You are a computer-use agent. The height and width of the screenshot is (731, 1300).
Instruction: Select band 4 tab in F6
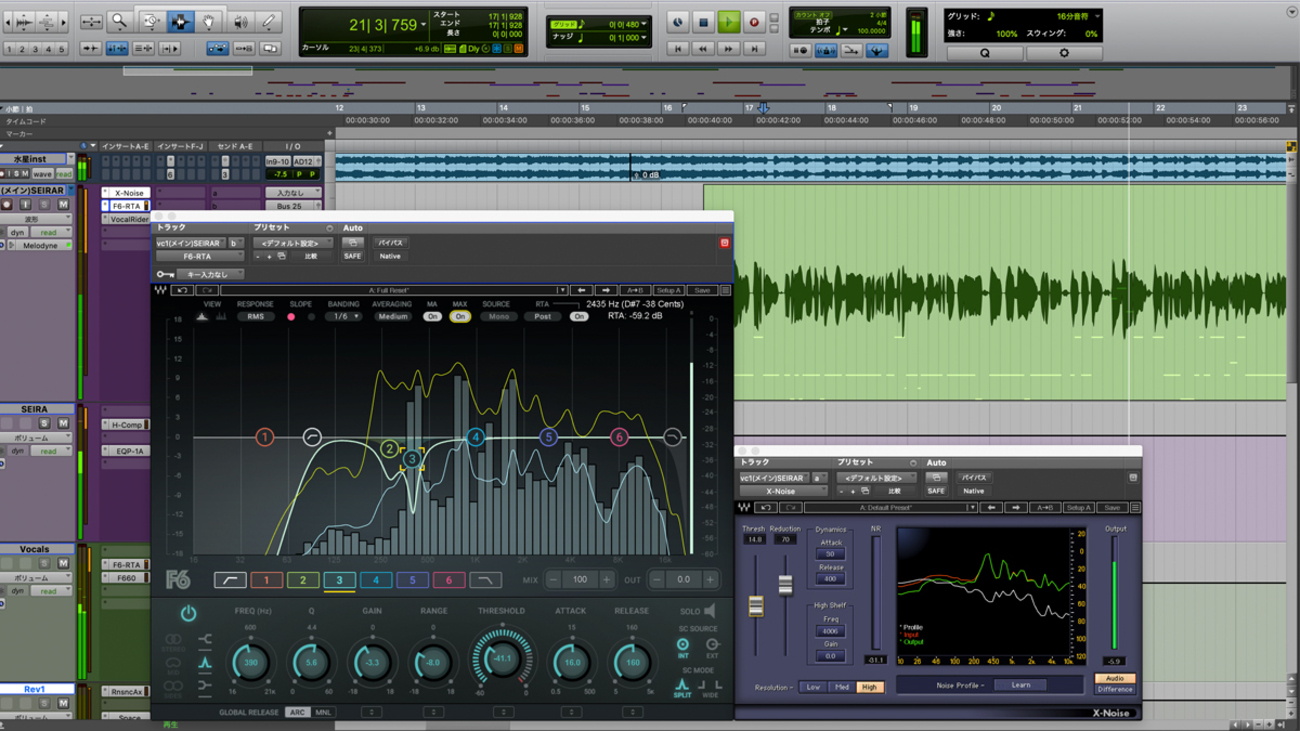[x=376, y=580]
